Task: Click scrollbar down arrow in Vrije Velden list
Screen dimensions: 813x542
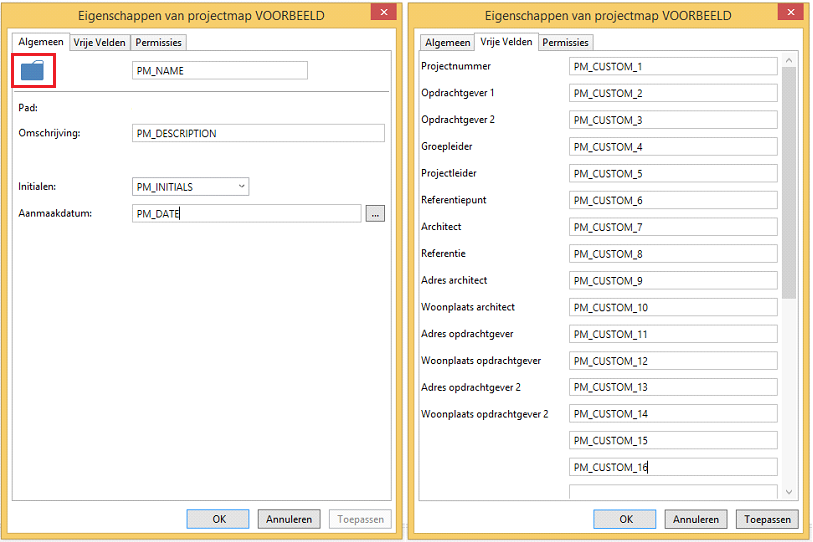Action: click(x=789, y=492)
